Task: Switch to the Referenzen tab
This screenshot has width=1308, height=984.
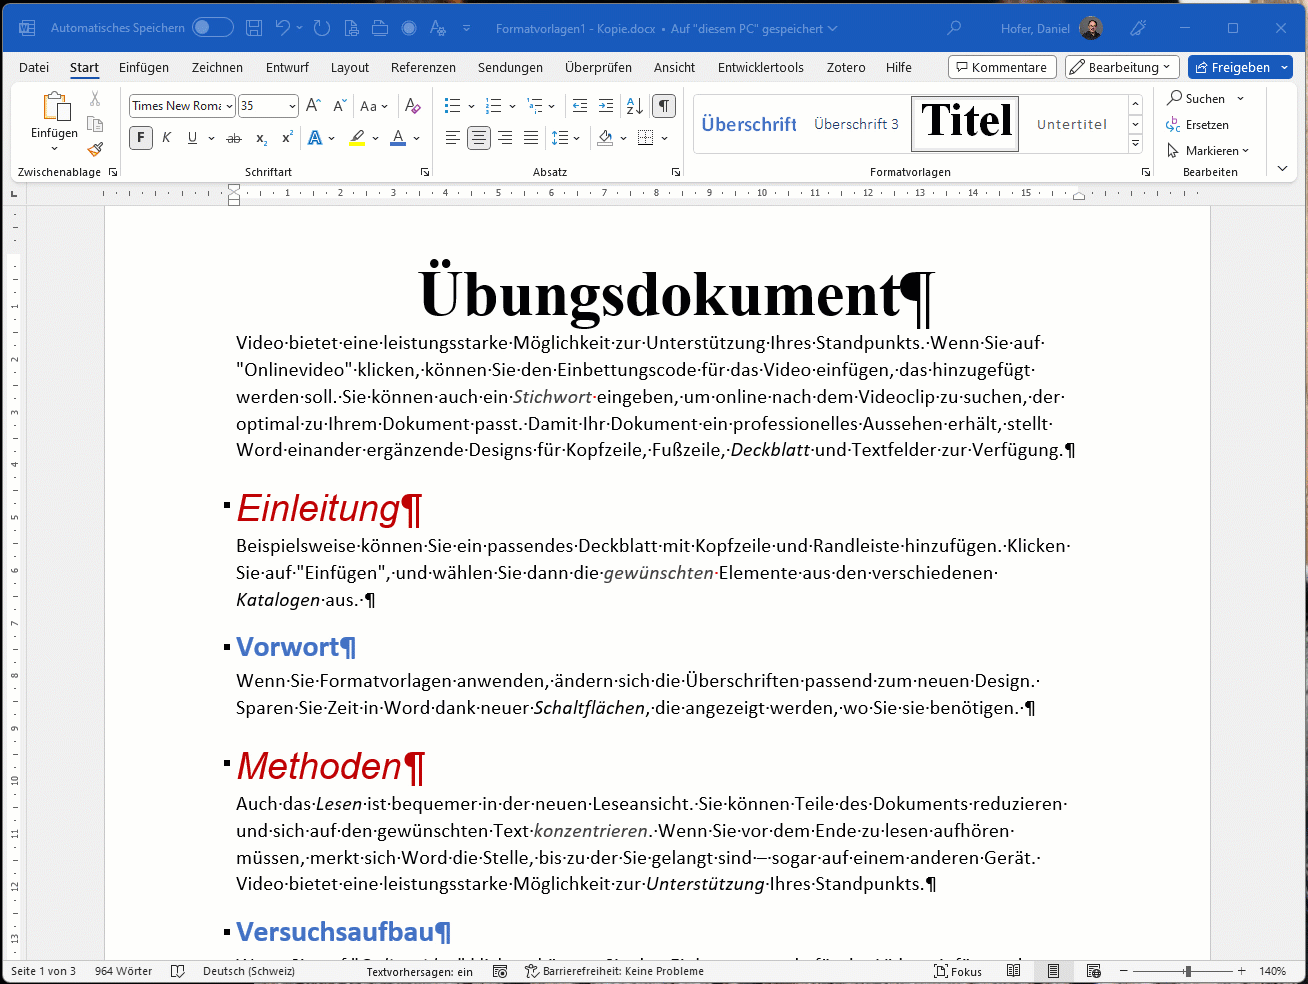Action: [x=423, y=67]
